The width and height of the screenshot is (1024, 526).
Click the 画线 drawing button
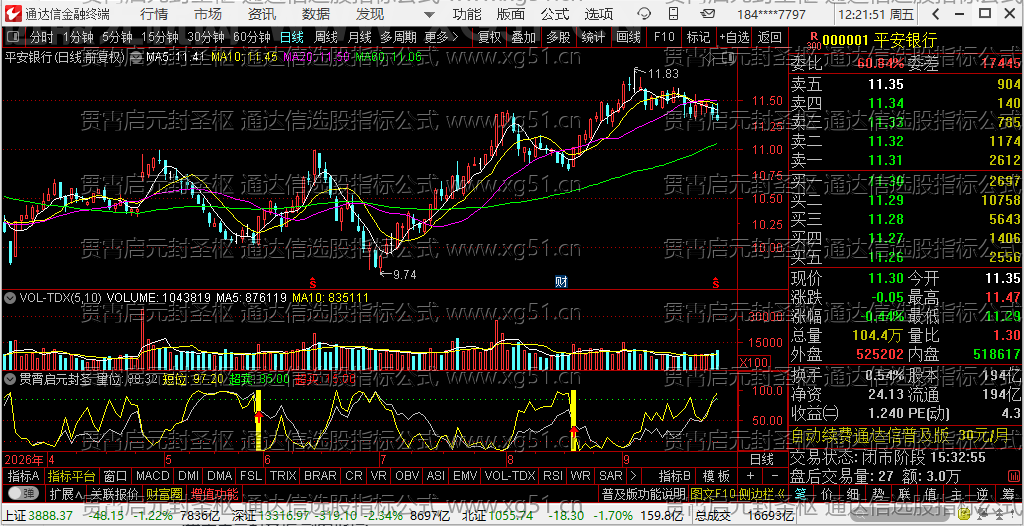(x=628, y=38)
